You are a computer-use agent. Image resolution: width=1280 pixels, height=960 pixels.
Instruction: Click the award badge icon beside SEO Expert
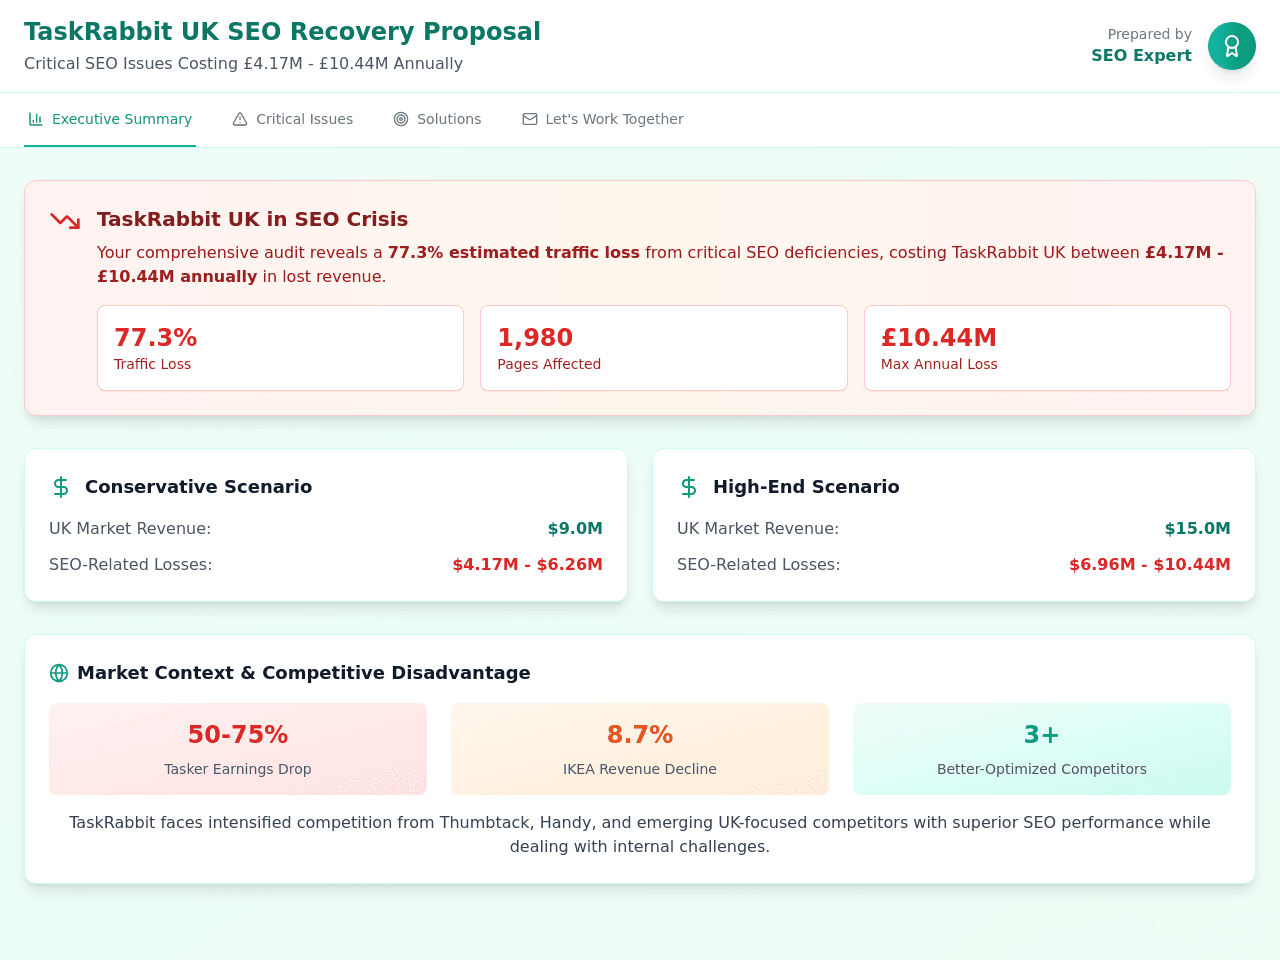tap(1232, 46)
